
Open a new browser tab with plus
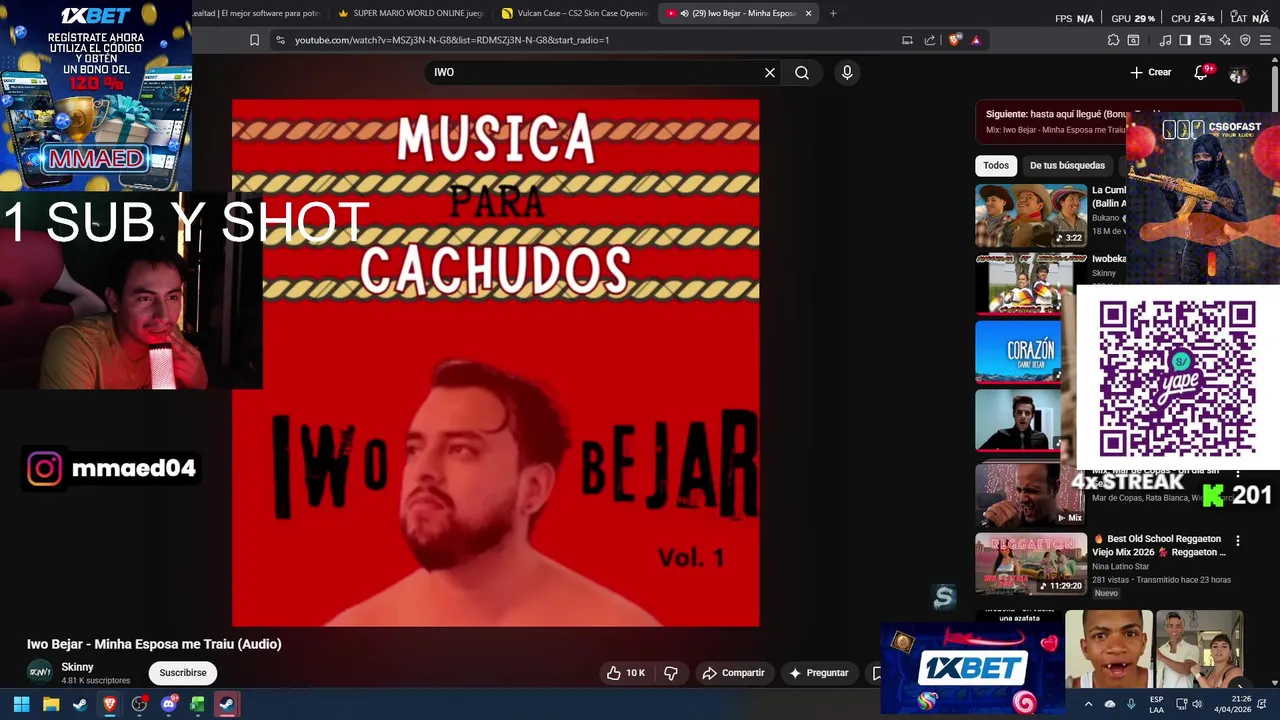click(833, 13)
